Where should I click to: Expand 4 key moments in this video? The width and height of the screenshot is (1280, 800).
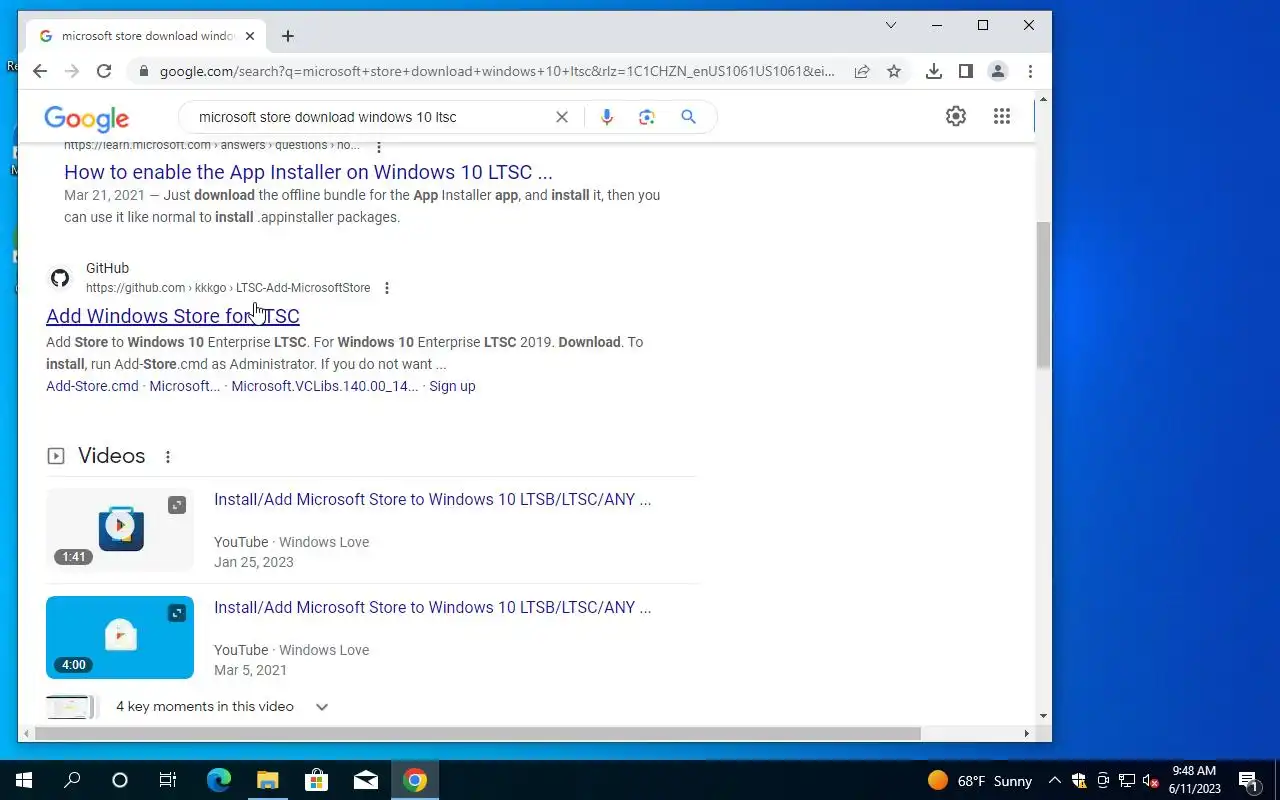[x=222, y=707]
